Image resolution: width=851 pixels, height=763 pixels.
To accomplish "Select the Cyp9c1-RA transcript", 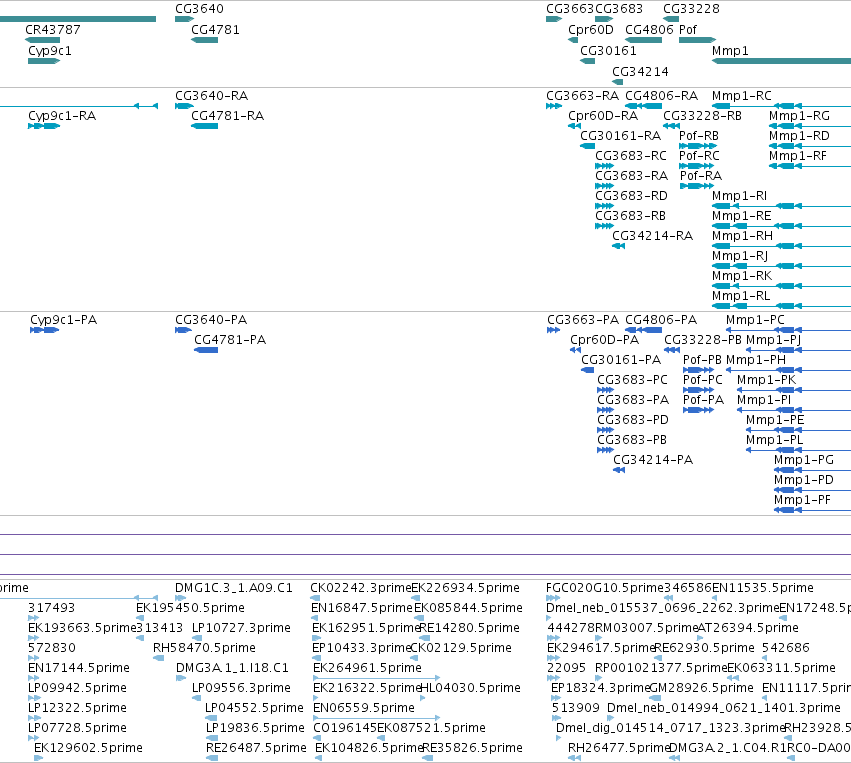I will (44, 126).
